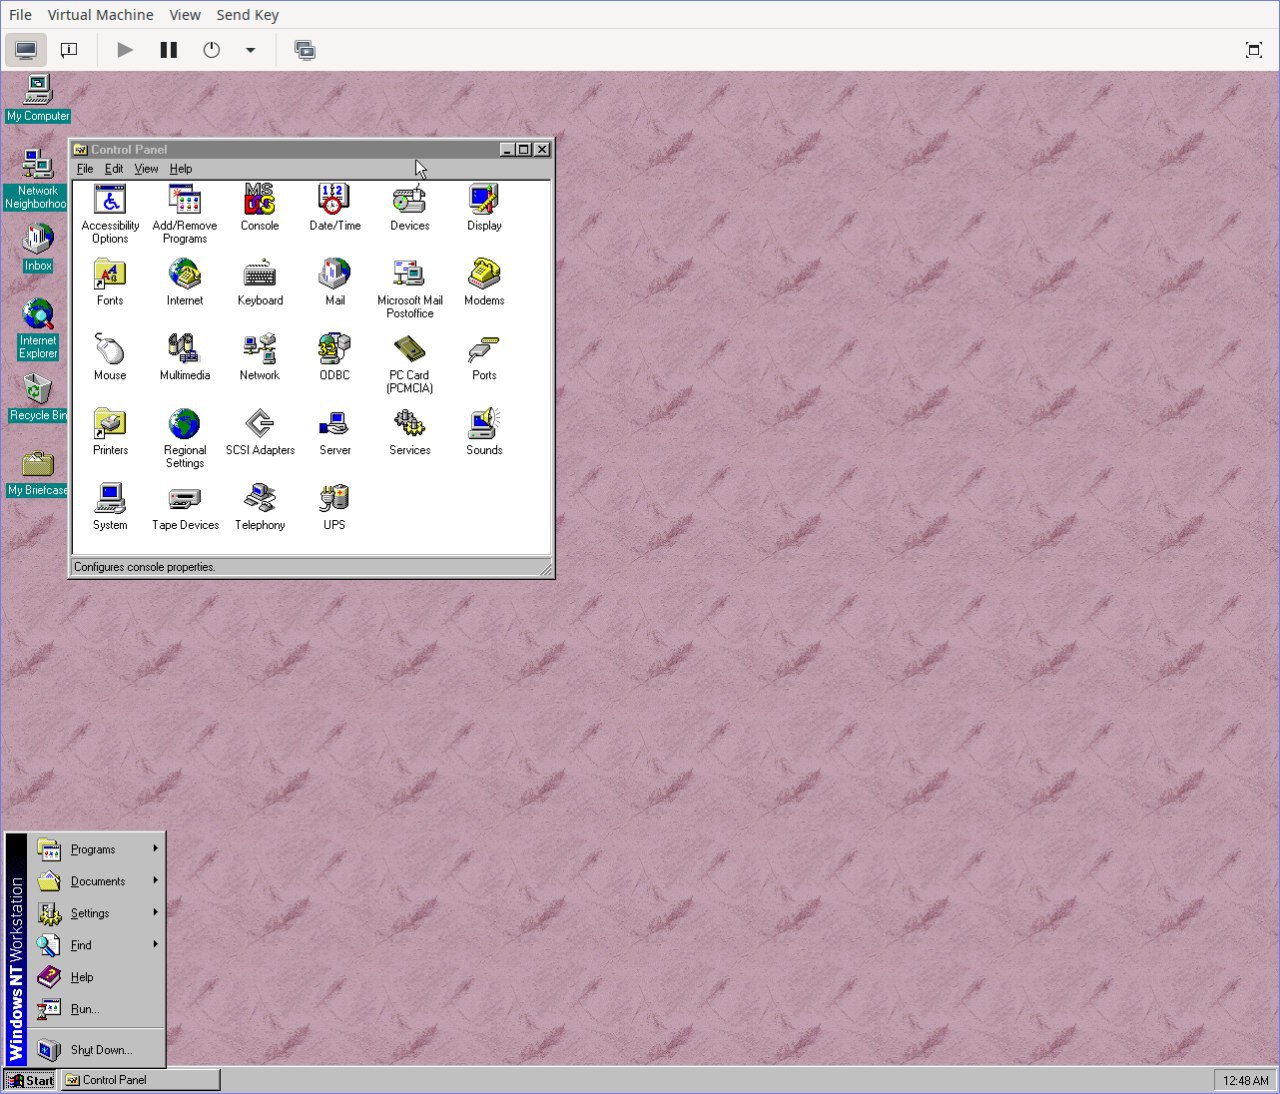Open the virtual machine power options dropdown arrow

tap(250, 50)
